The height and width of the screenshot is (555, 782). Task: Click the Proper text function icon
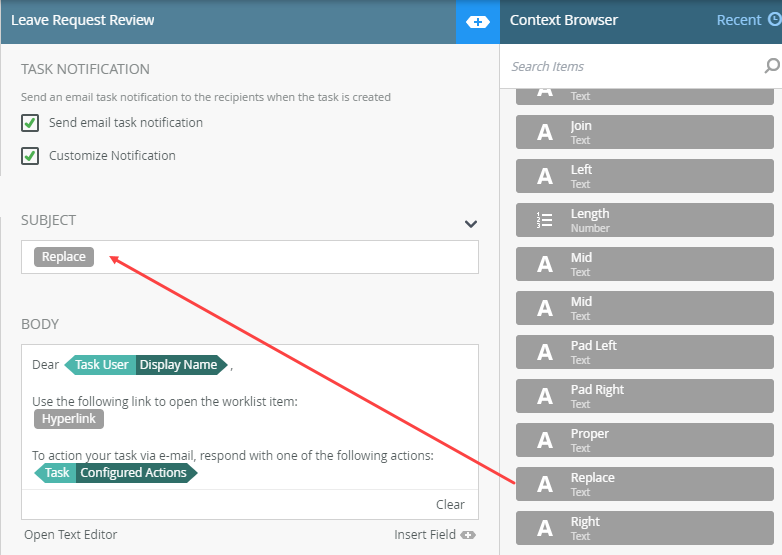pyautogui.click(x=545, y=440)
